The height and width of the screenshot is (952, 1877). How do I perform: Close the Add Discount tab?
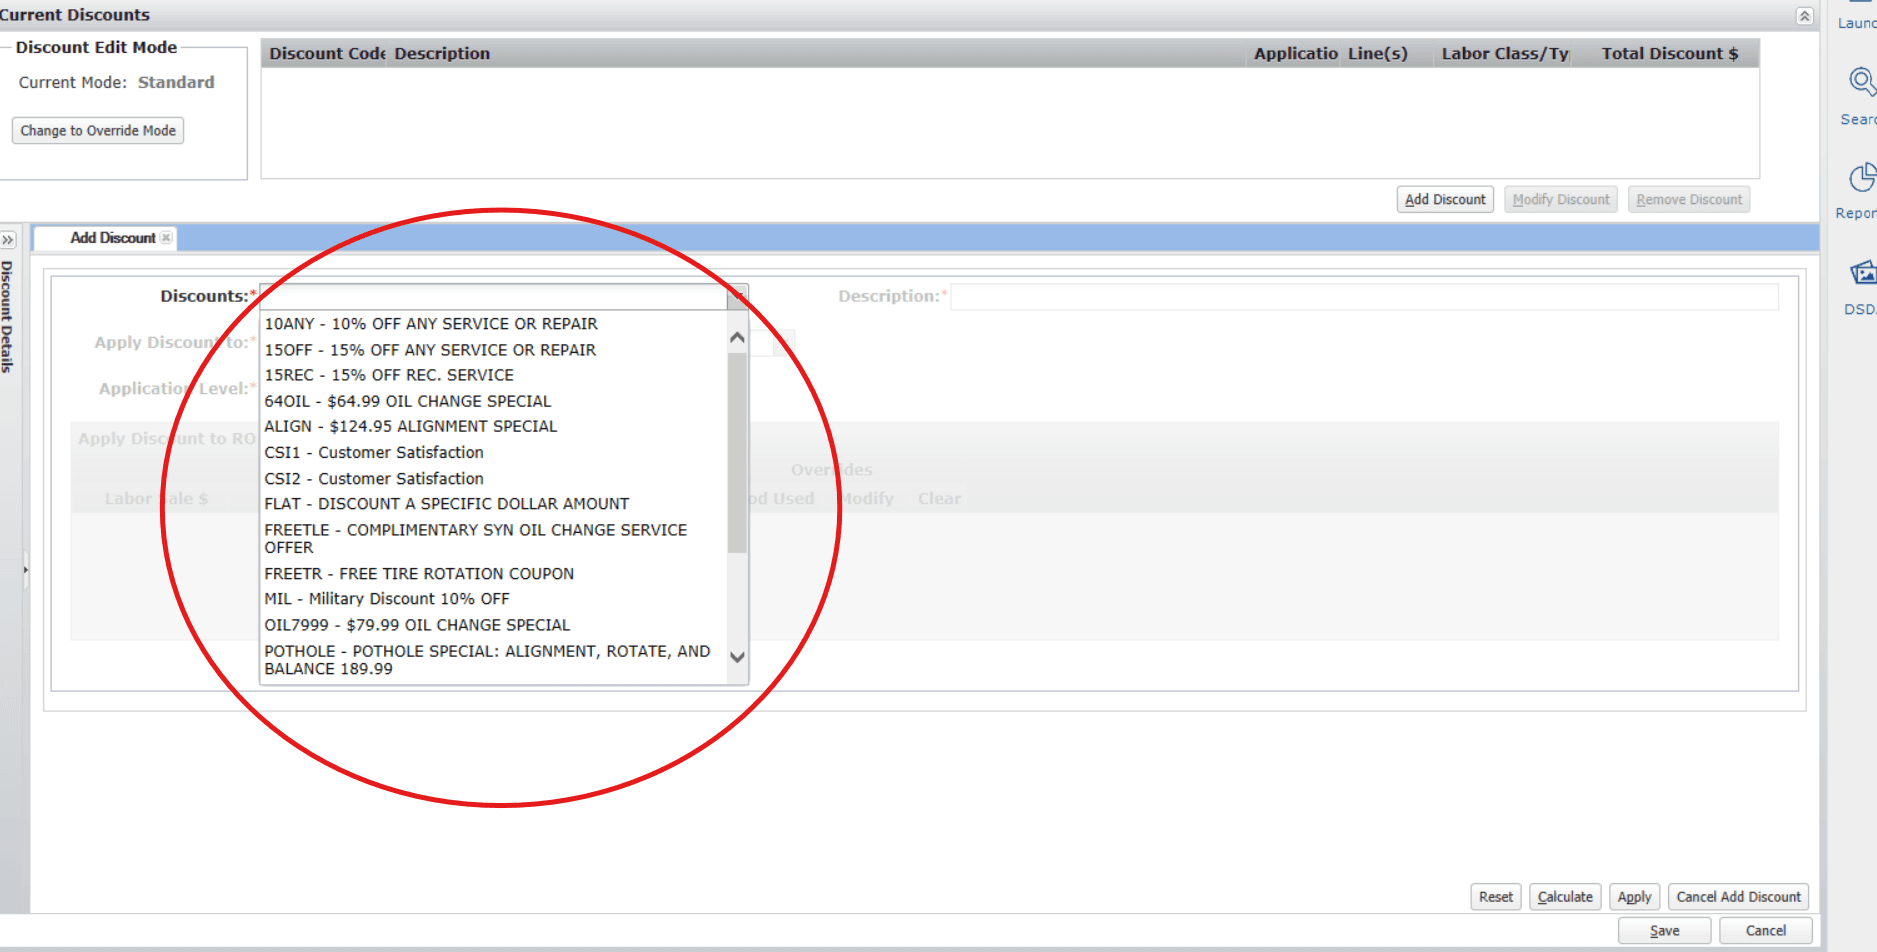(x=166, y=238)
